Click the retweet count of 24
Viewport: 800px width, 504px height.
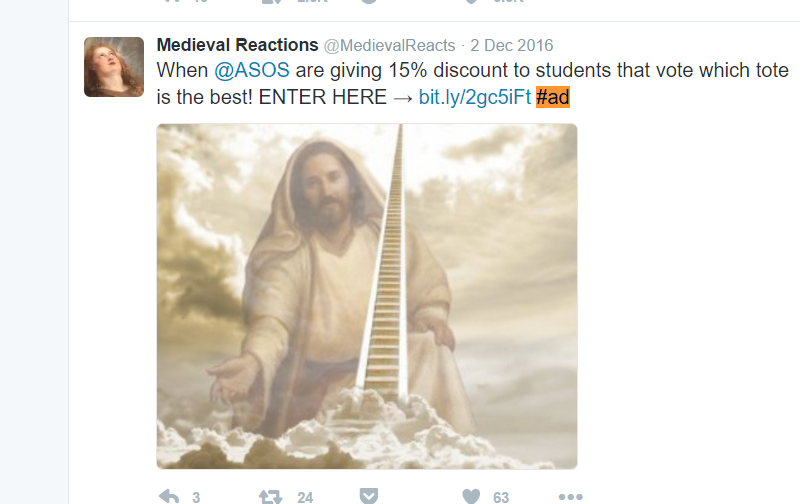click(x=305, y=497)
